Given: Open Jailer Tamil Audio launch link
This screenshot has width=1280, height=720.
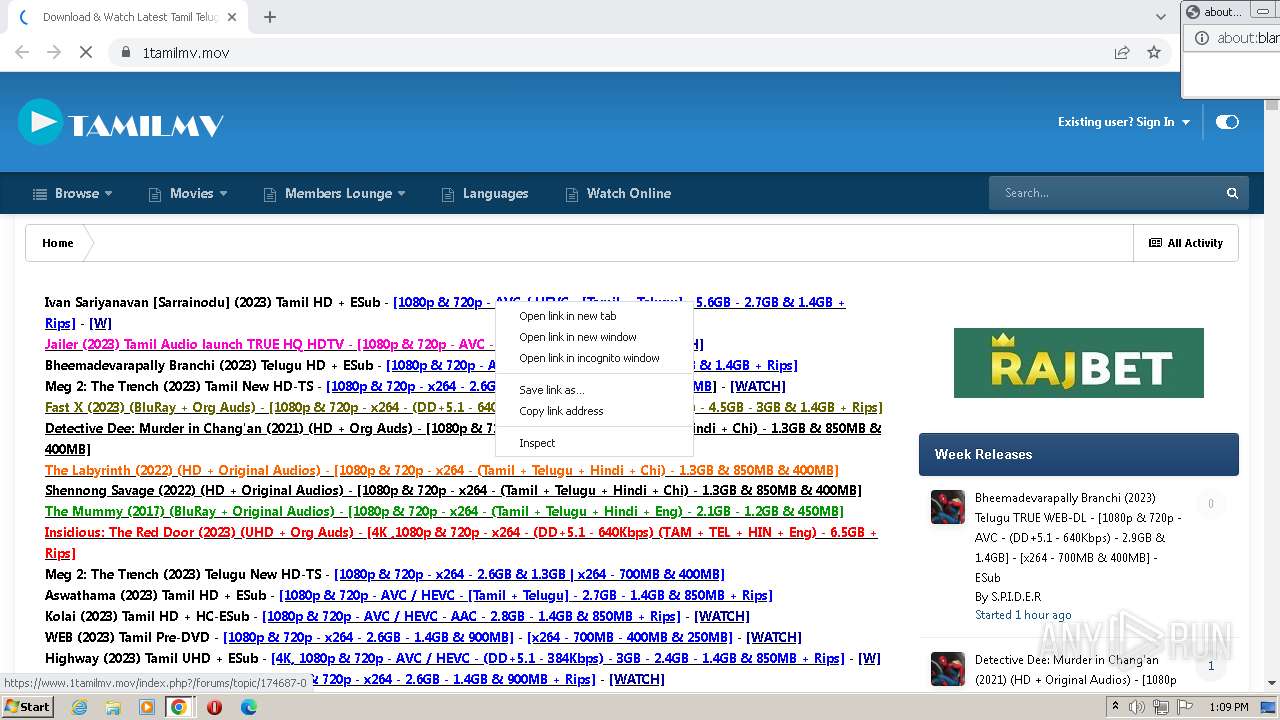Looking at the screenshot, I should click(x=270, y=344).
